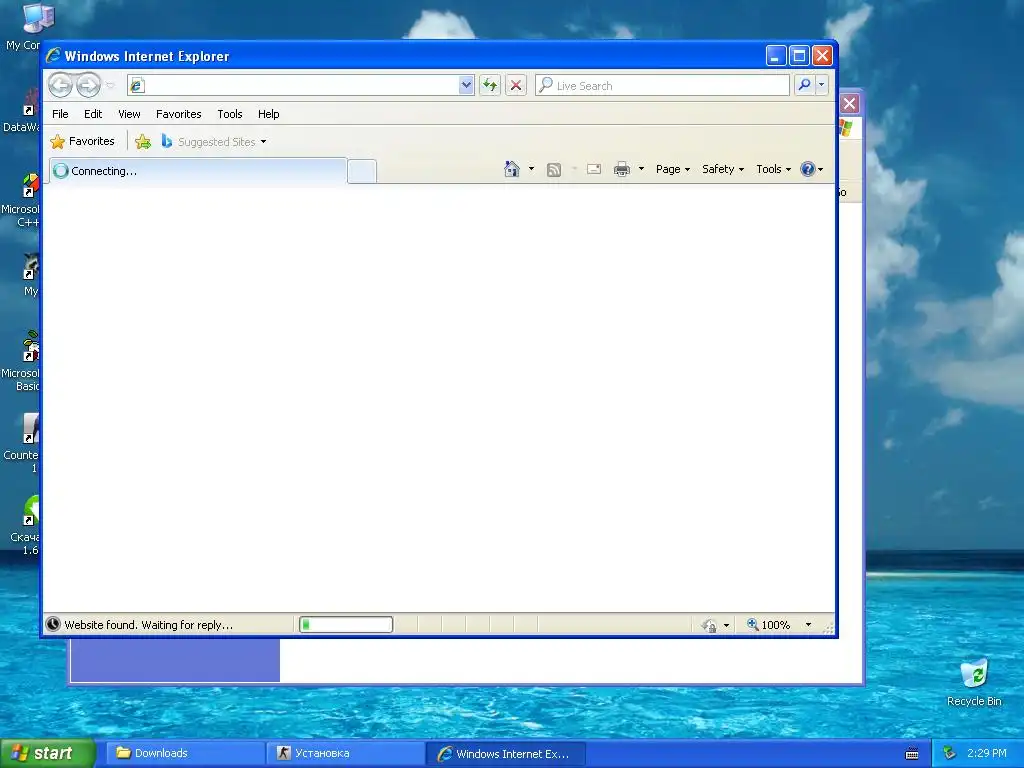The image size is (1024, 768).
Task: Click the Read Mail envelope icon
Action: pos(594,169)
